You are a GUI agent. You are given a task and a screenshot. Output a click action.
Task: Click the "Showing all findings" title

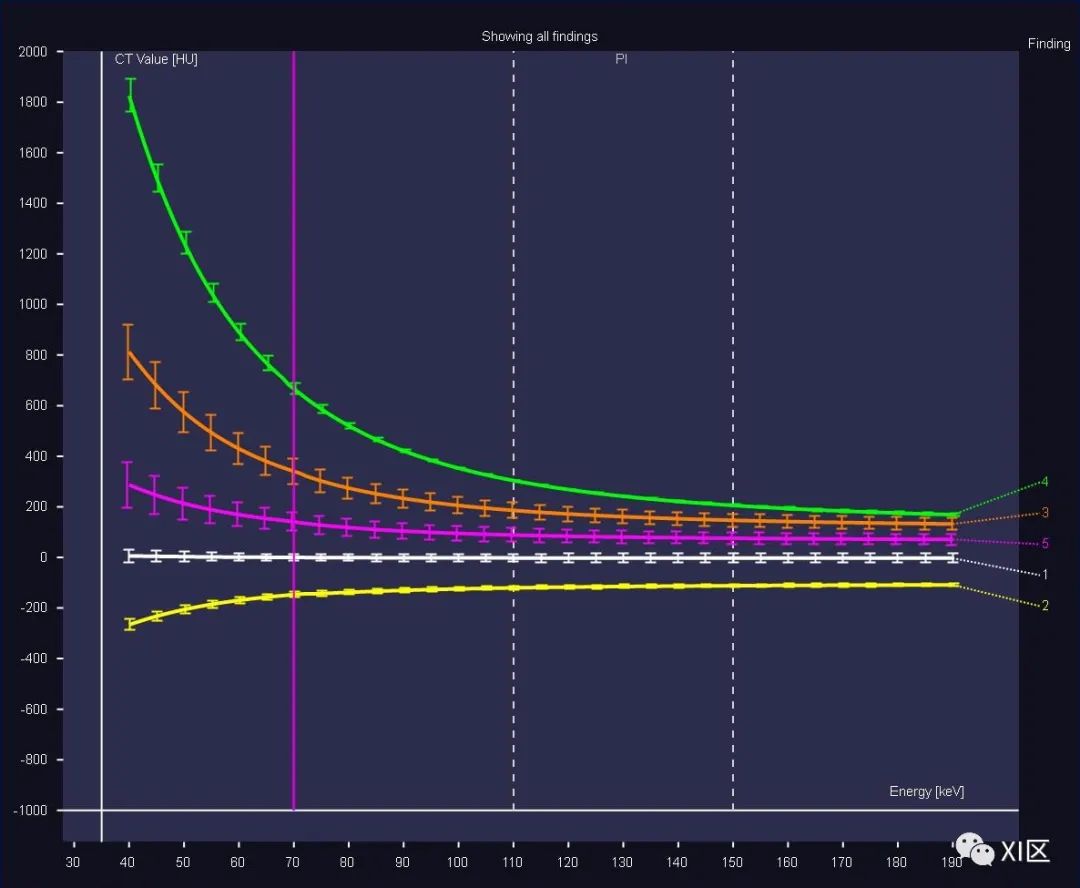click(539, 37)
